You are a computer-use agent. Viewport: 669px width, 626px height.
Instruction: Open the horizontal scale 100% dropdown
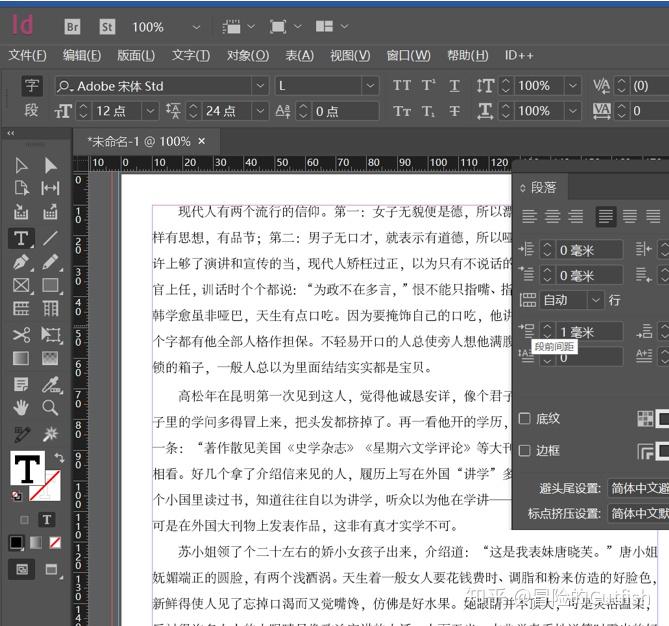(x=573, y=111)
